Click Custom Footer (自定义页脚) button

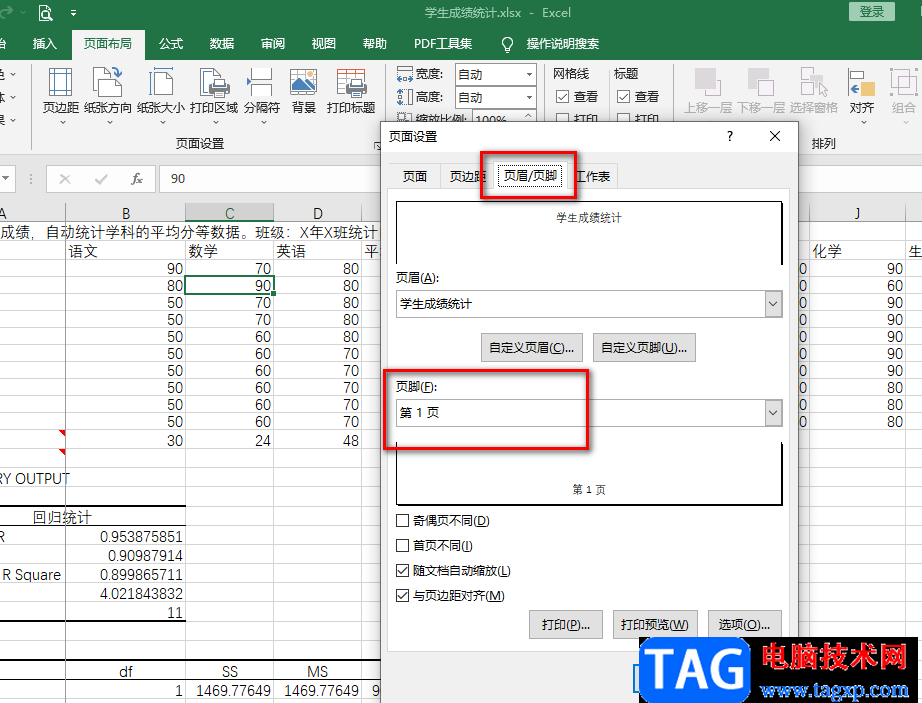point(644,347)
